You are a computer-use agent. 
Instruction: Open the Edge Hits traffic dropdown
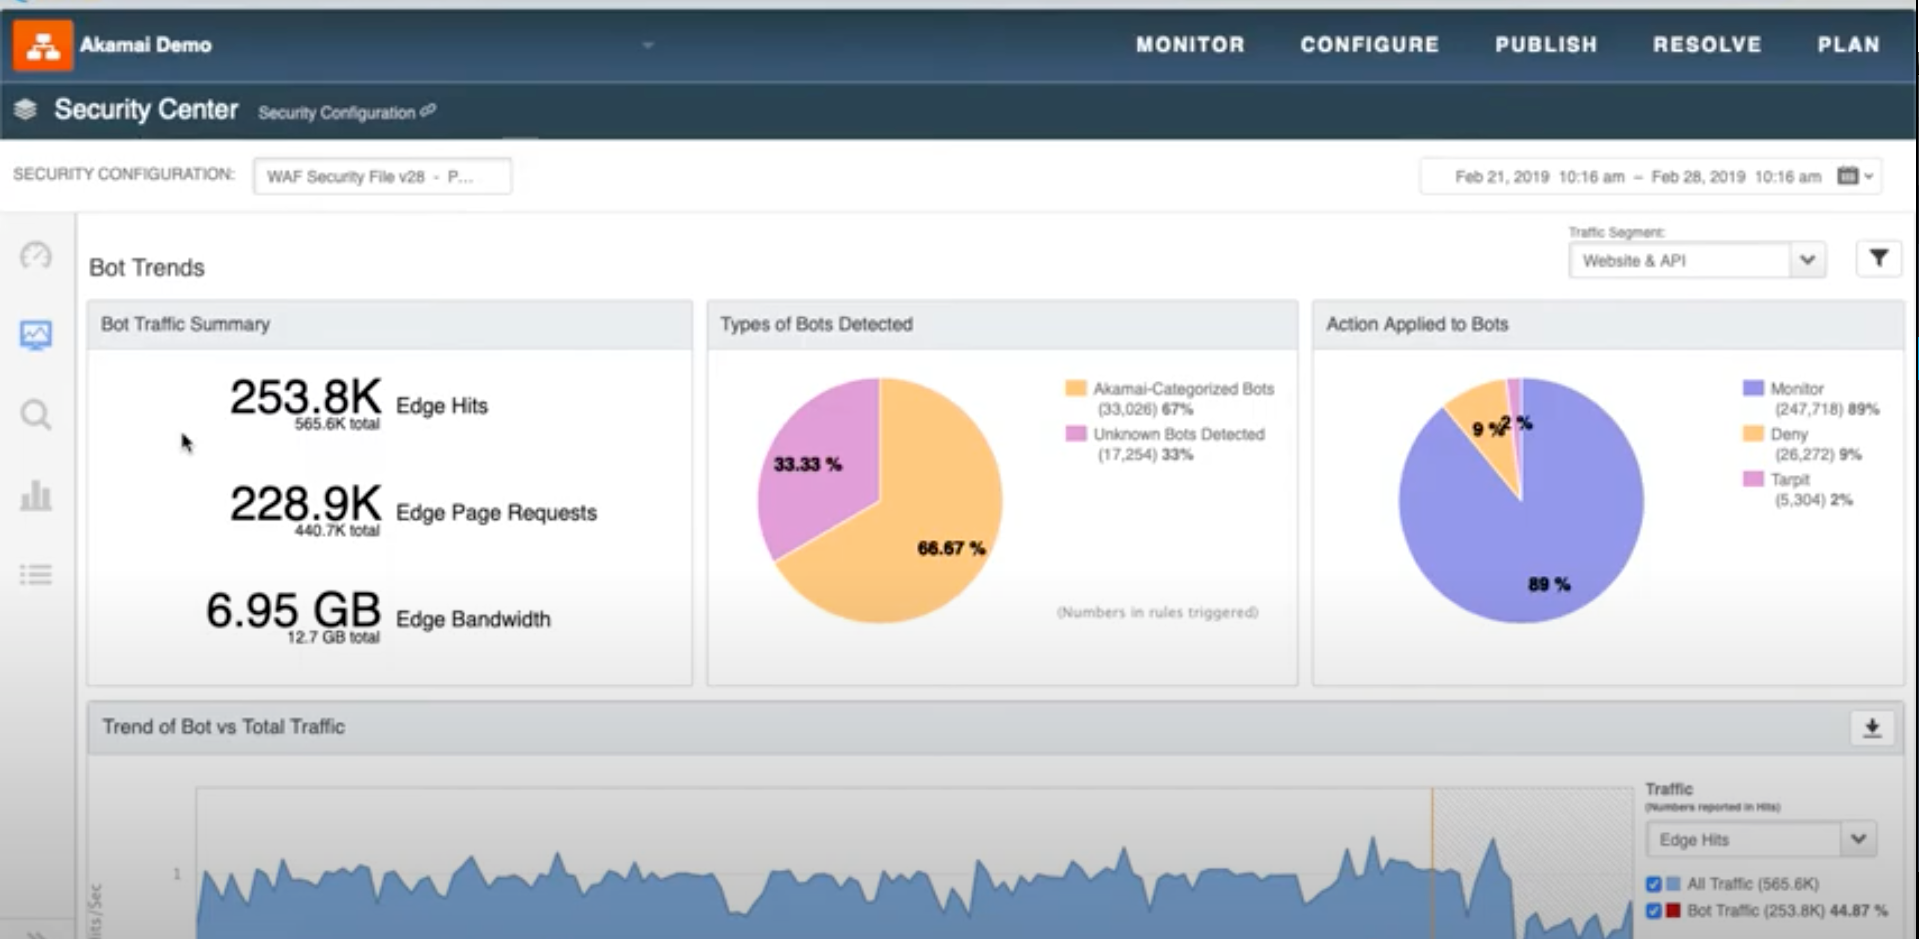coord(1760,839)
